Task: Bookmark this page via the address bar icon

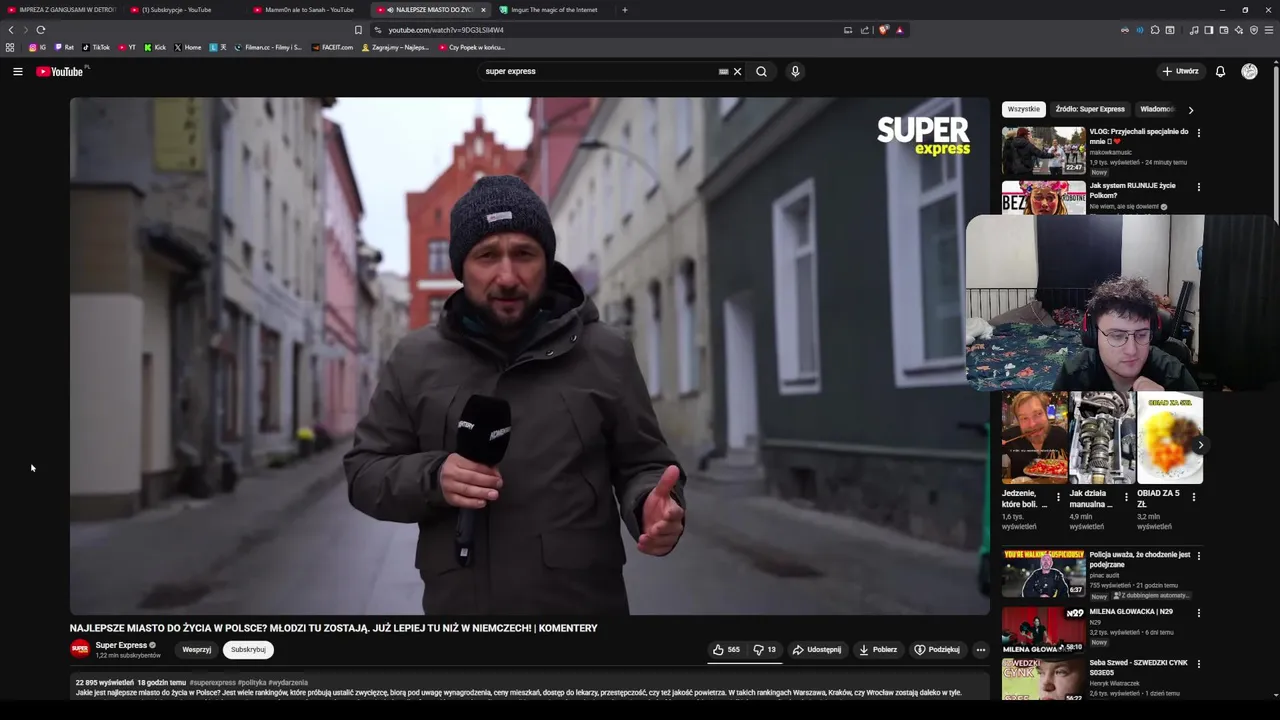Action: (x=358, y=29)
